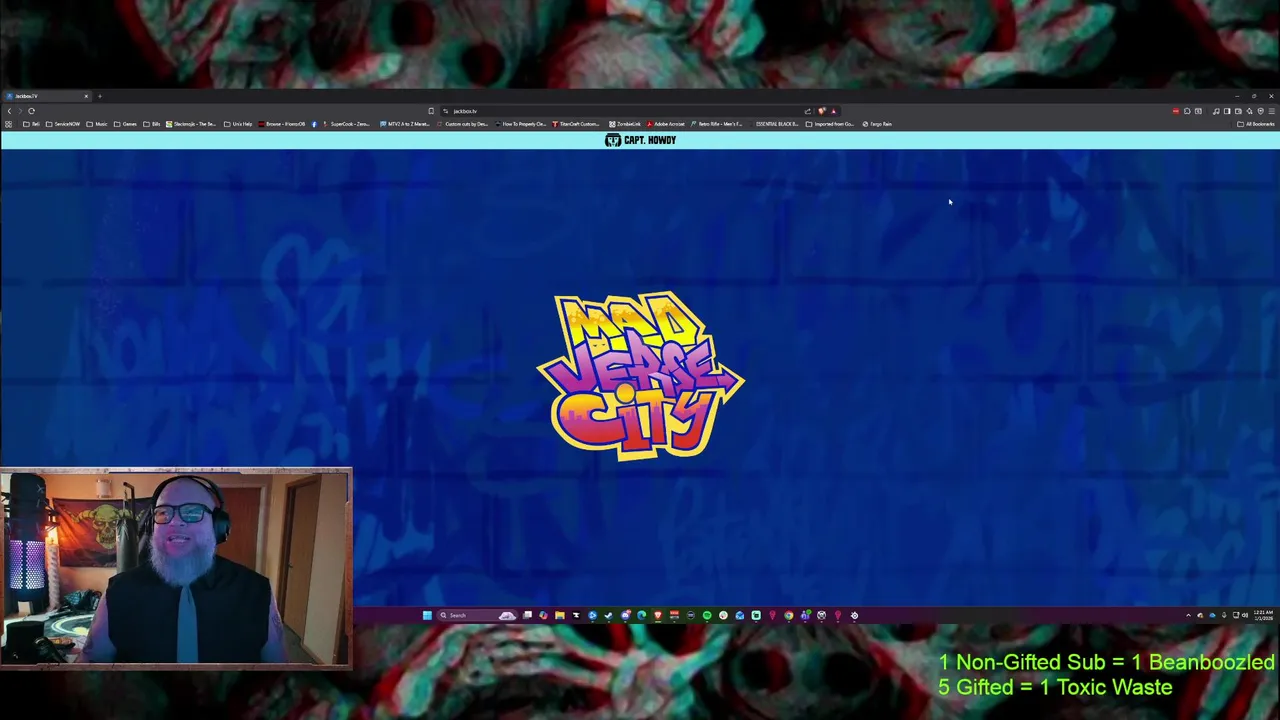Click the MAD VERSE CITY logo
This screenshot has height=720, width=1280.
tap(640, 376)
